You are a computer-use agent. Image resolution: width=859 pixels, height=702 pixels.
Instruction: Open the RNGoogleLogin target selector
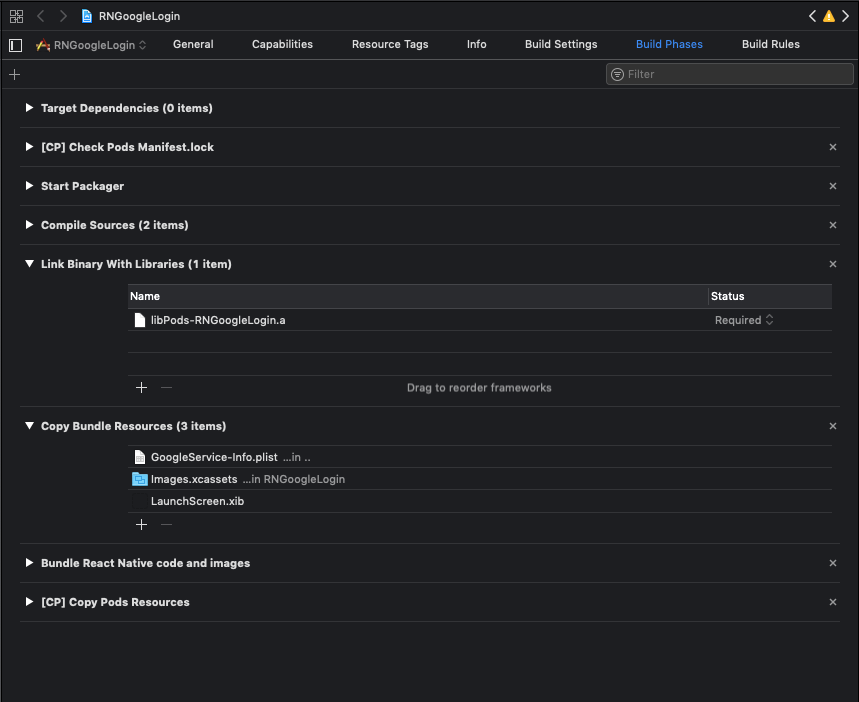click(x=91, y=45)
